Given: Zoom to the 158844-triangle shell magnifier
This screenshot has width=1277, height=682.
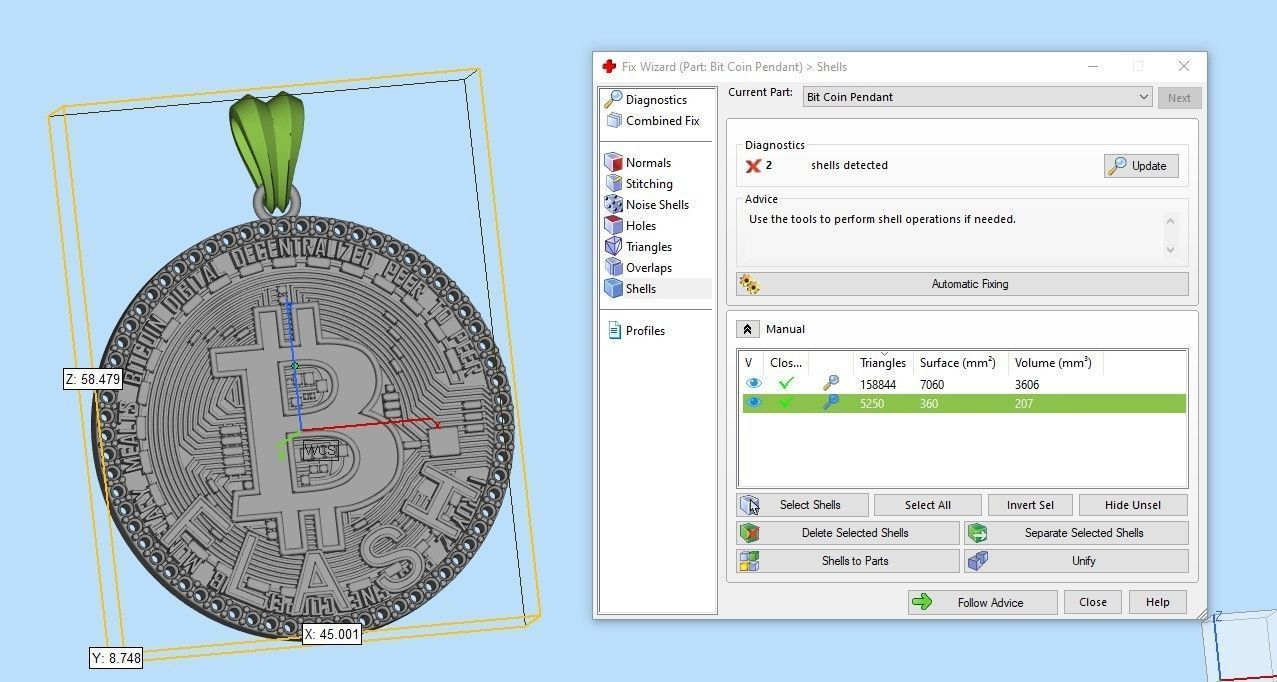Looking at the screenshot, I should [830, 383].
